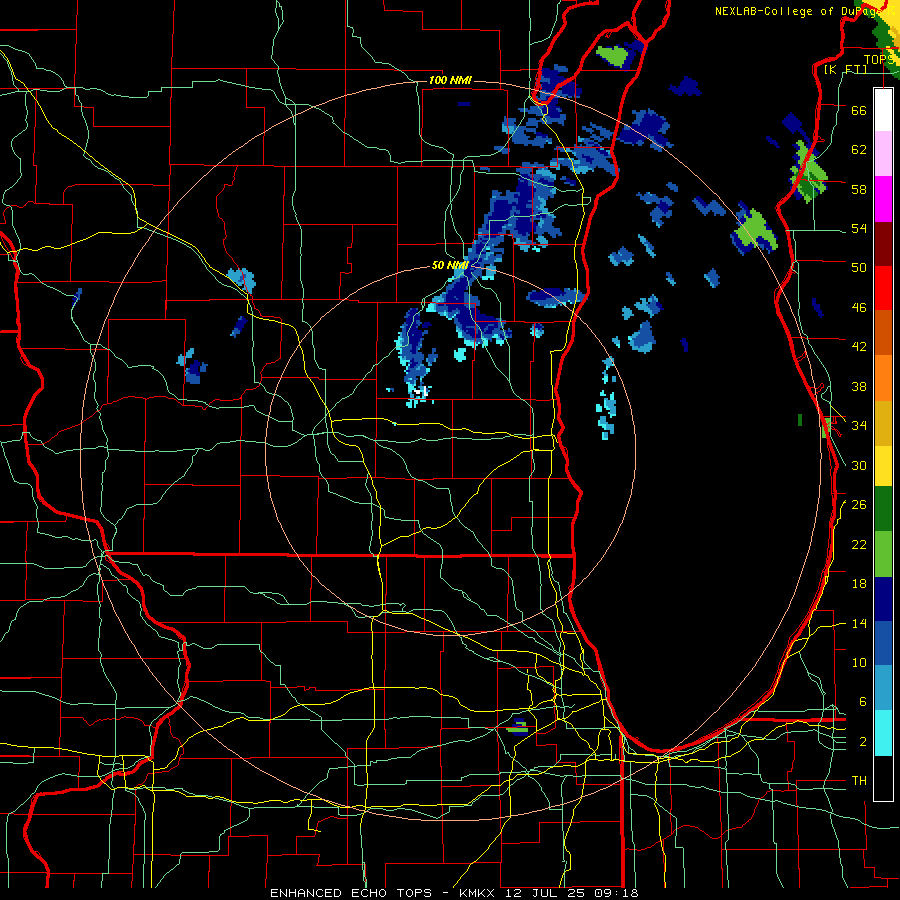The image size is (900, 900).
Task: Click the "66" legend scale value
Action: 859,111
